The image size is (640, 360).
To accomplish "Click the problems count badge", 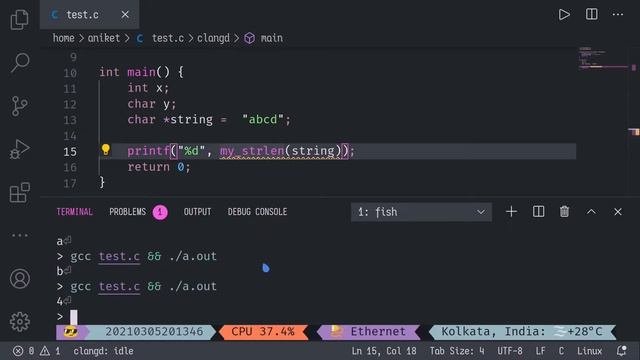I will click(160, 212).
